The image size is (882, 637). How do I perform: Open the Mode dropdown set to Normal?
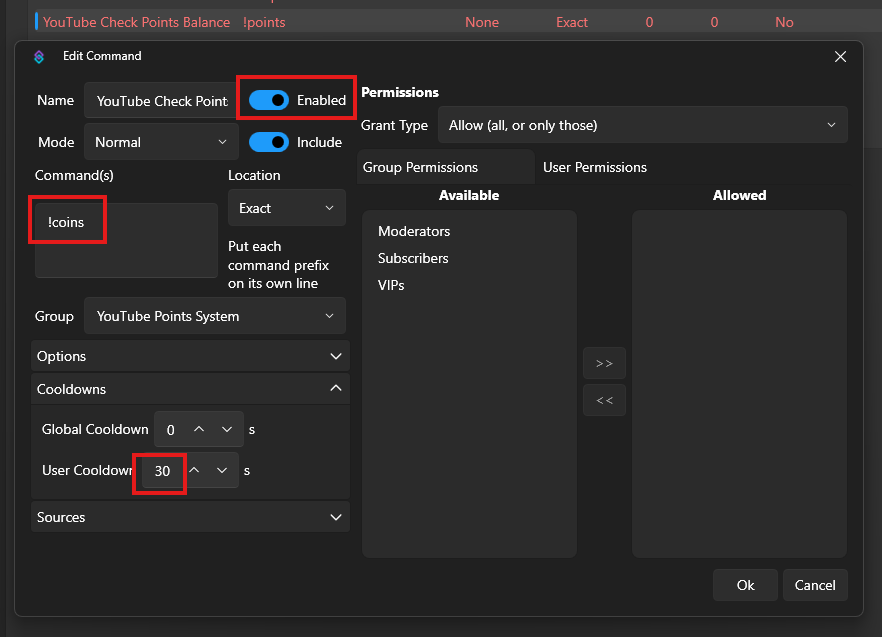[162, 142]
